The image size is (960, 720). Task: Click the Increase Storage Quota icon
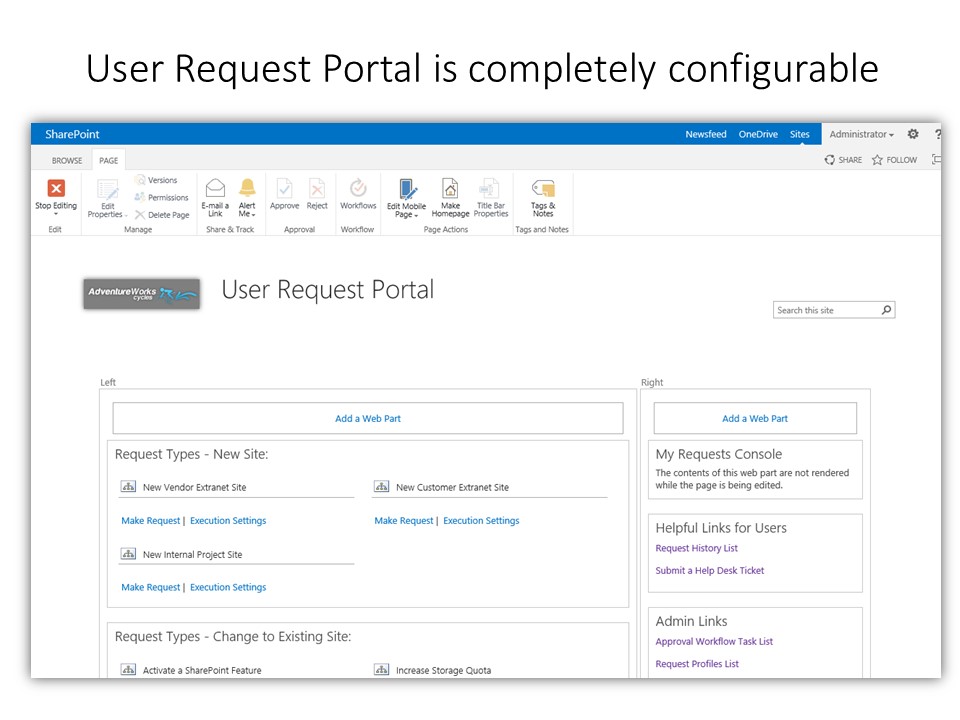381,670
